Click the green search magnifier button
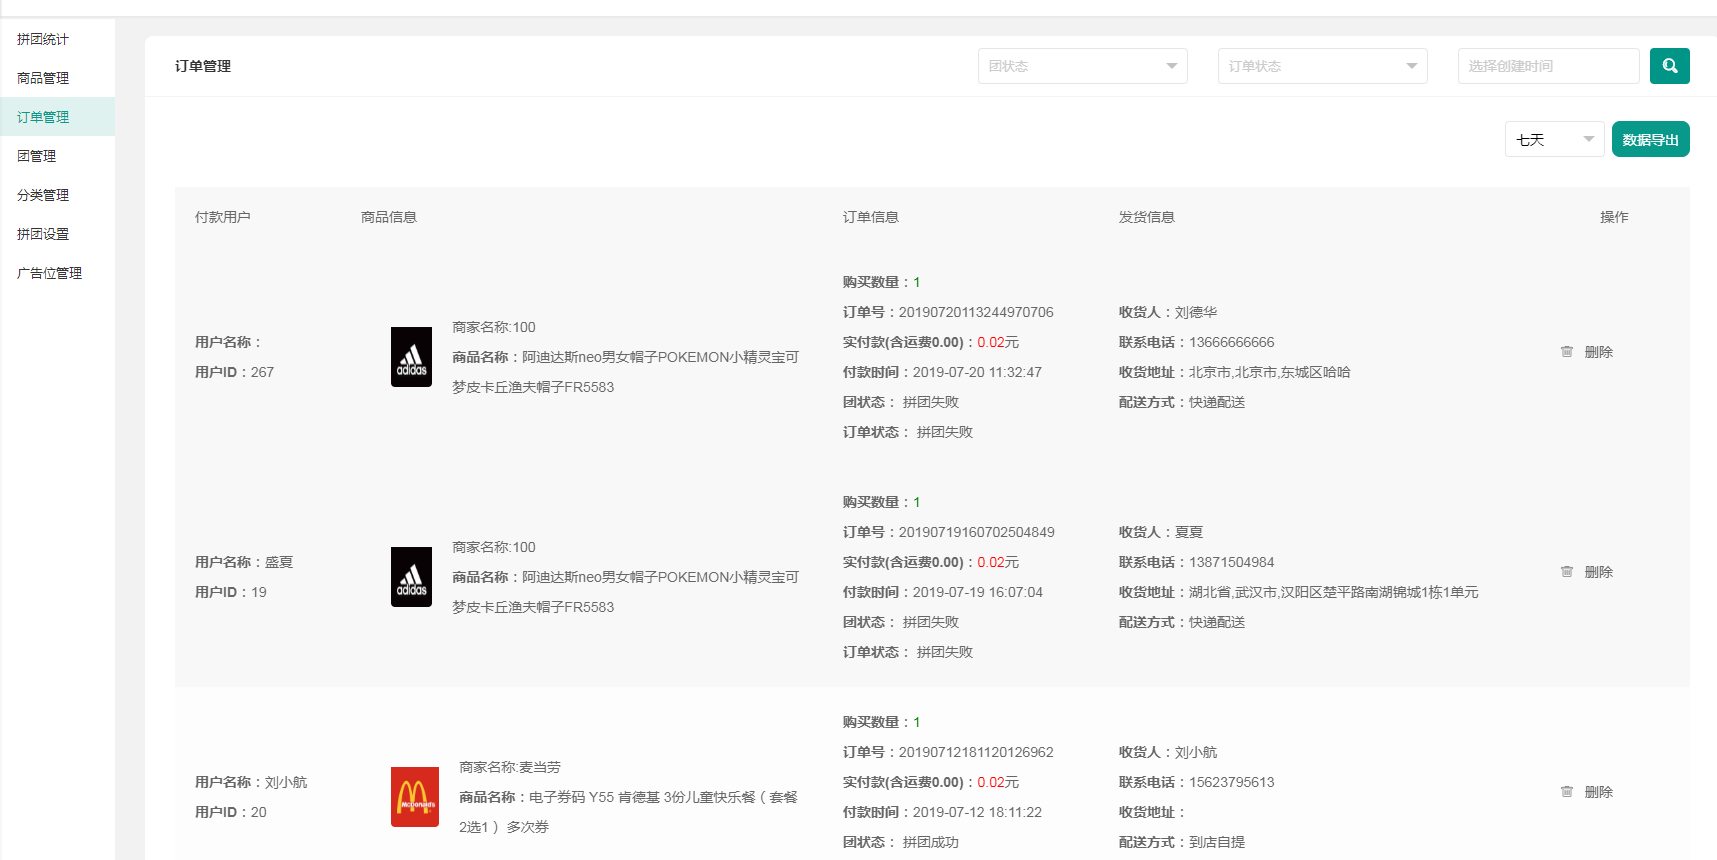The height and width of the screenshot is (860, 1717). [1669, 66]
